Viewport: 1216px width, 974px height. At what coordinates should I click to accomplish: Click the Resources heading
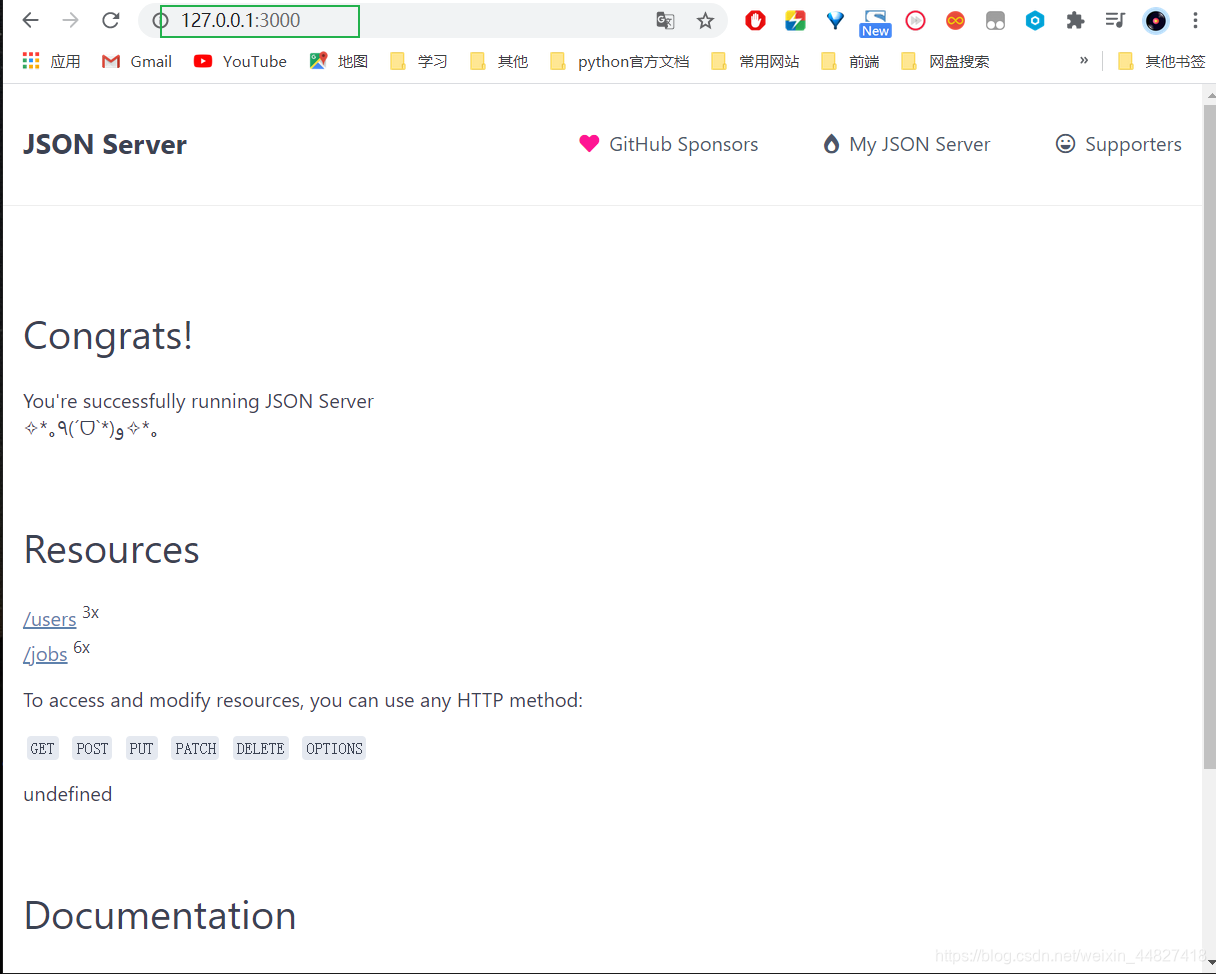click(x=111, y=550)
